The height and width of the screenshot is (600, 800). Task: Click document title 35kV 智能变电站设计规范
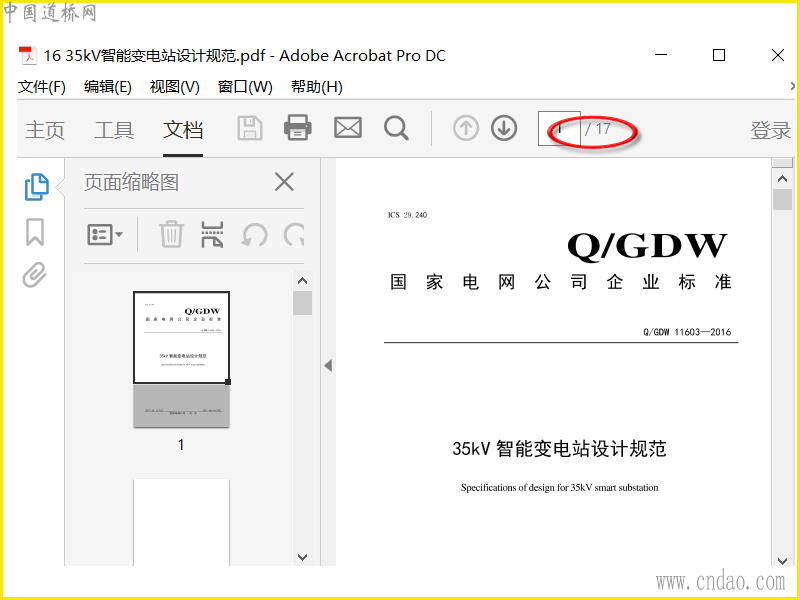(x=559, y=449)
